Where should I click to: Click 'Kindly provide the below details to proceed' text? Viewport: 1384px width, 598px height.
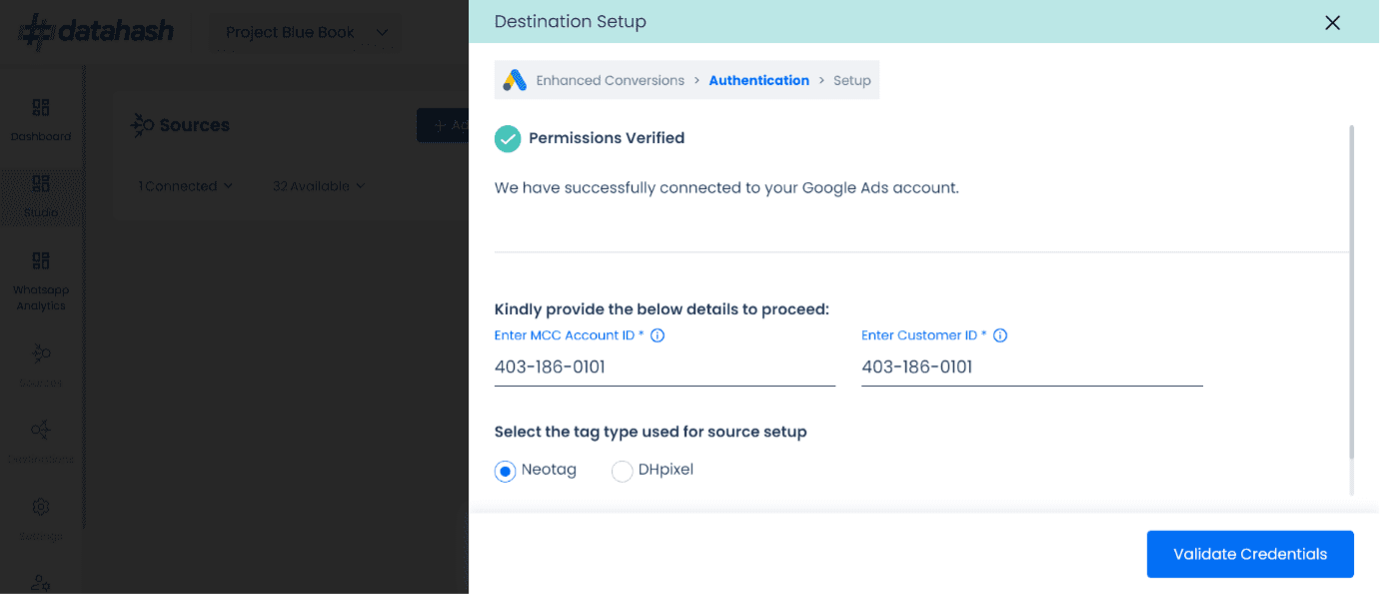pyautogui.click(x=662, y=310)
